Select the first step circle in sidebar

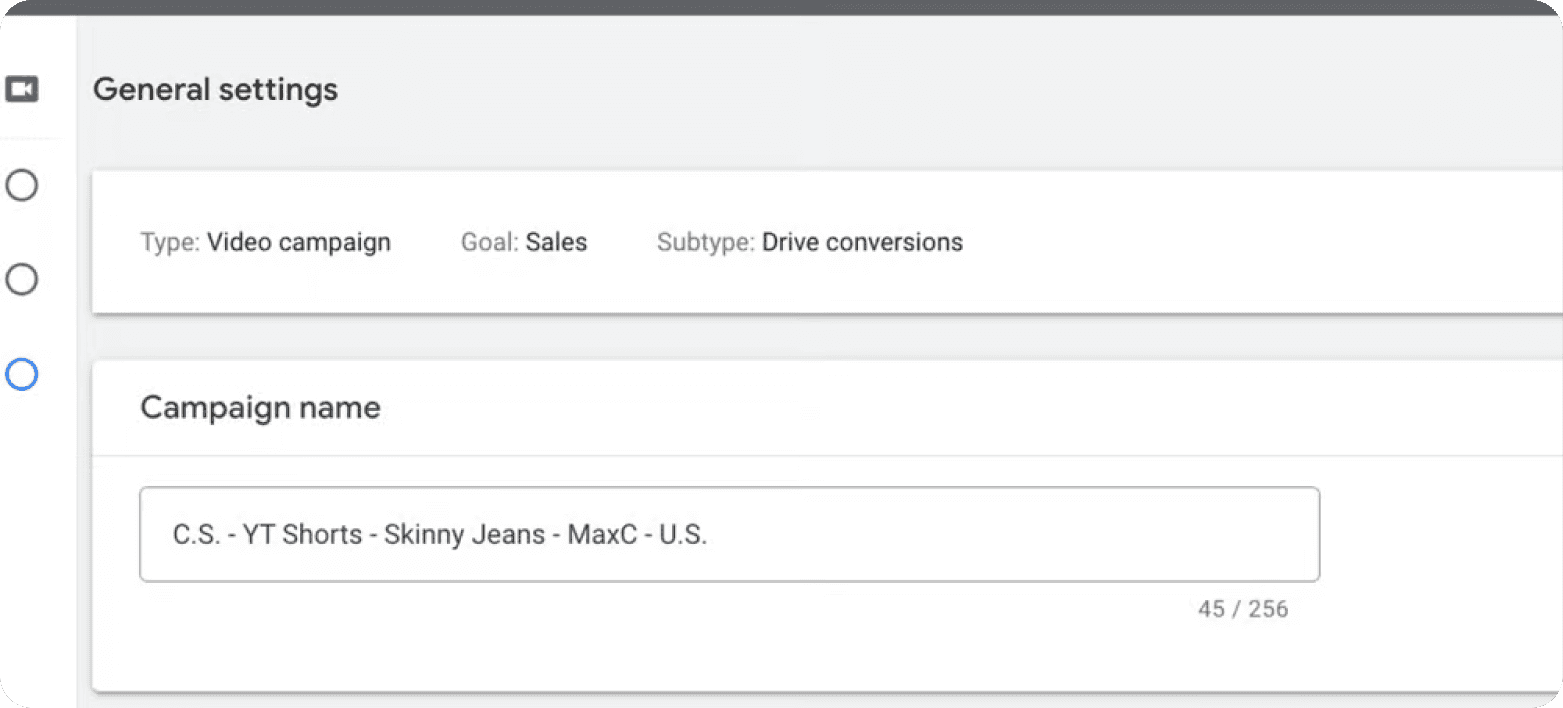coord(22,185)
